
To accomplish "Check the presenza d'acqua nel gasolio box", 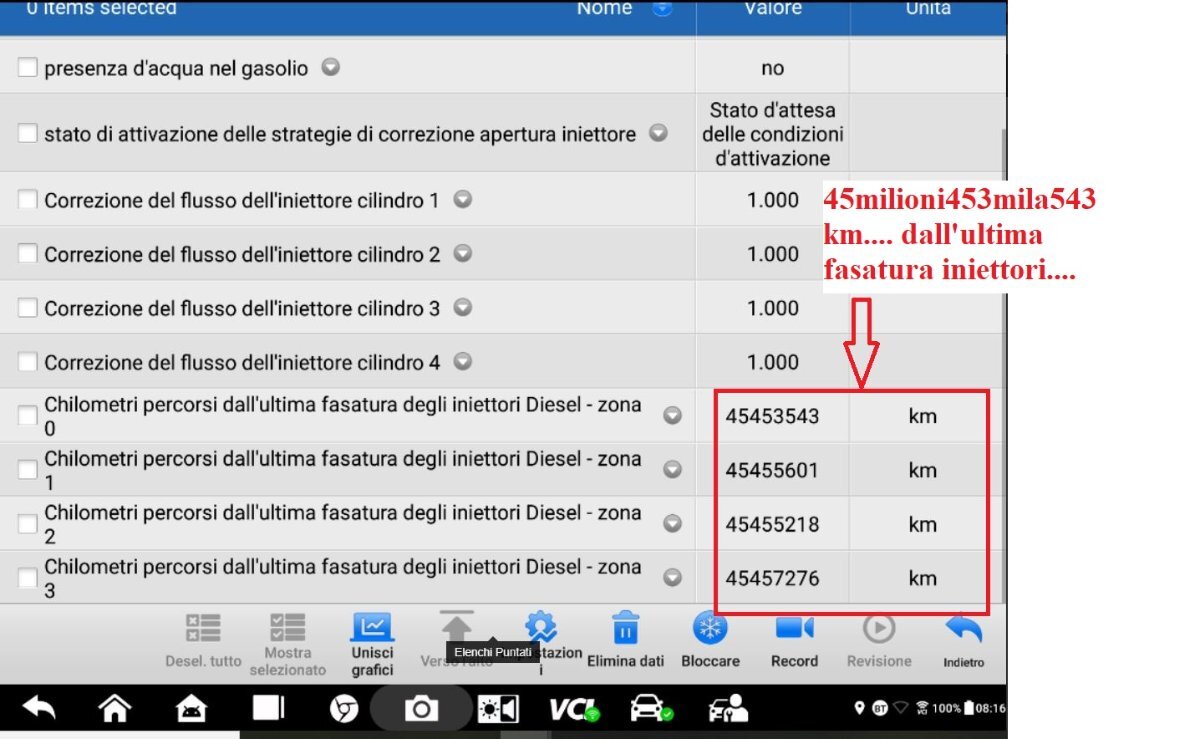I will tap(28, 68).
